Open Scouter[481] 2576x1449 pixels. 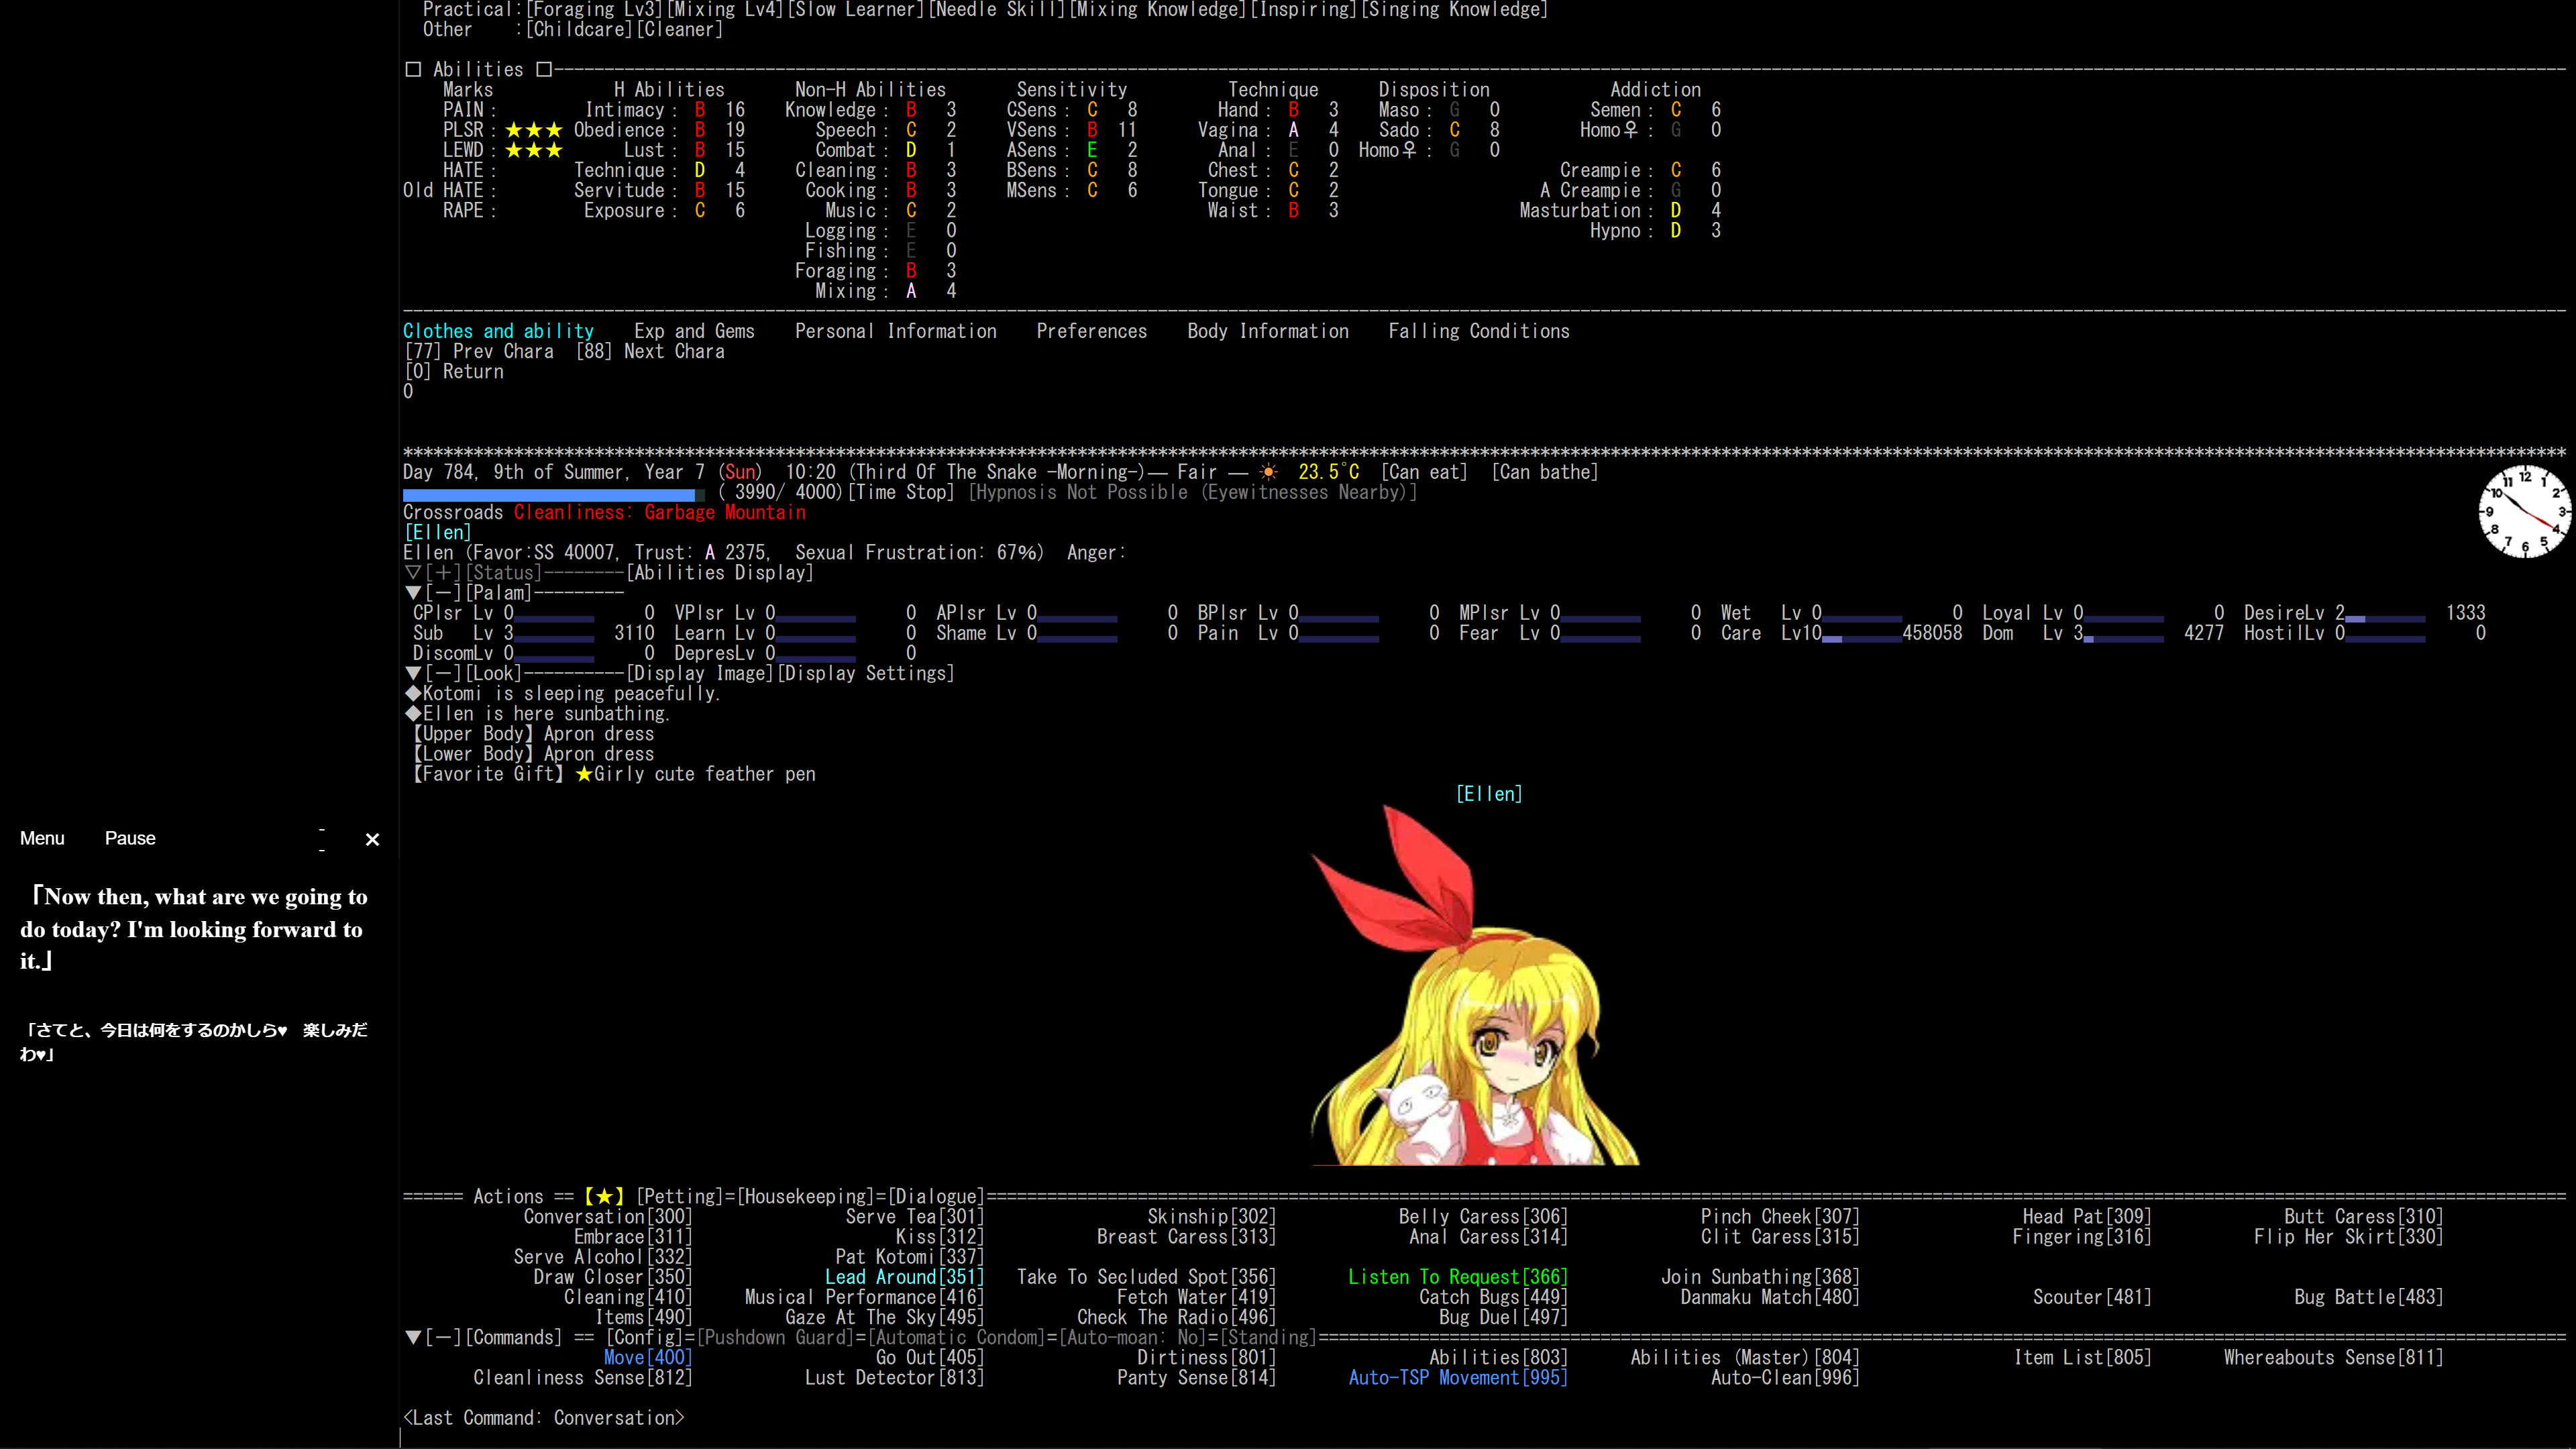tap(2092, 1297)
